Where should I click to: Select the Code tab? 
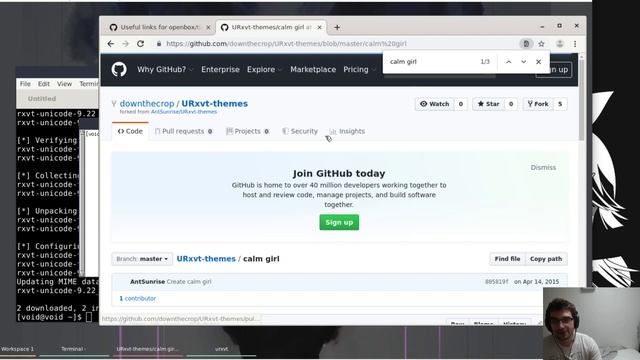[130, 131]
